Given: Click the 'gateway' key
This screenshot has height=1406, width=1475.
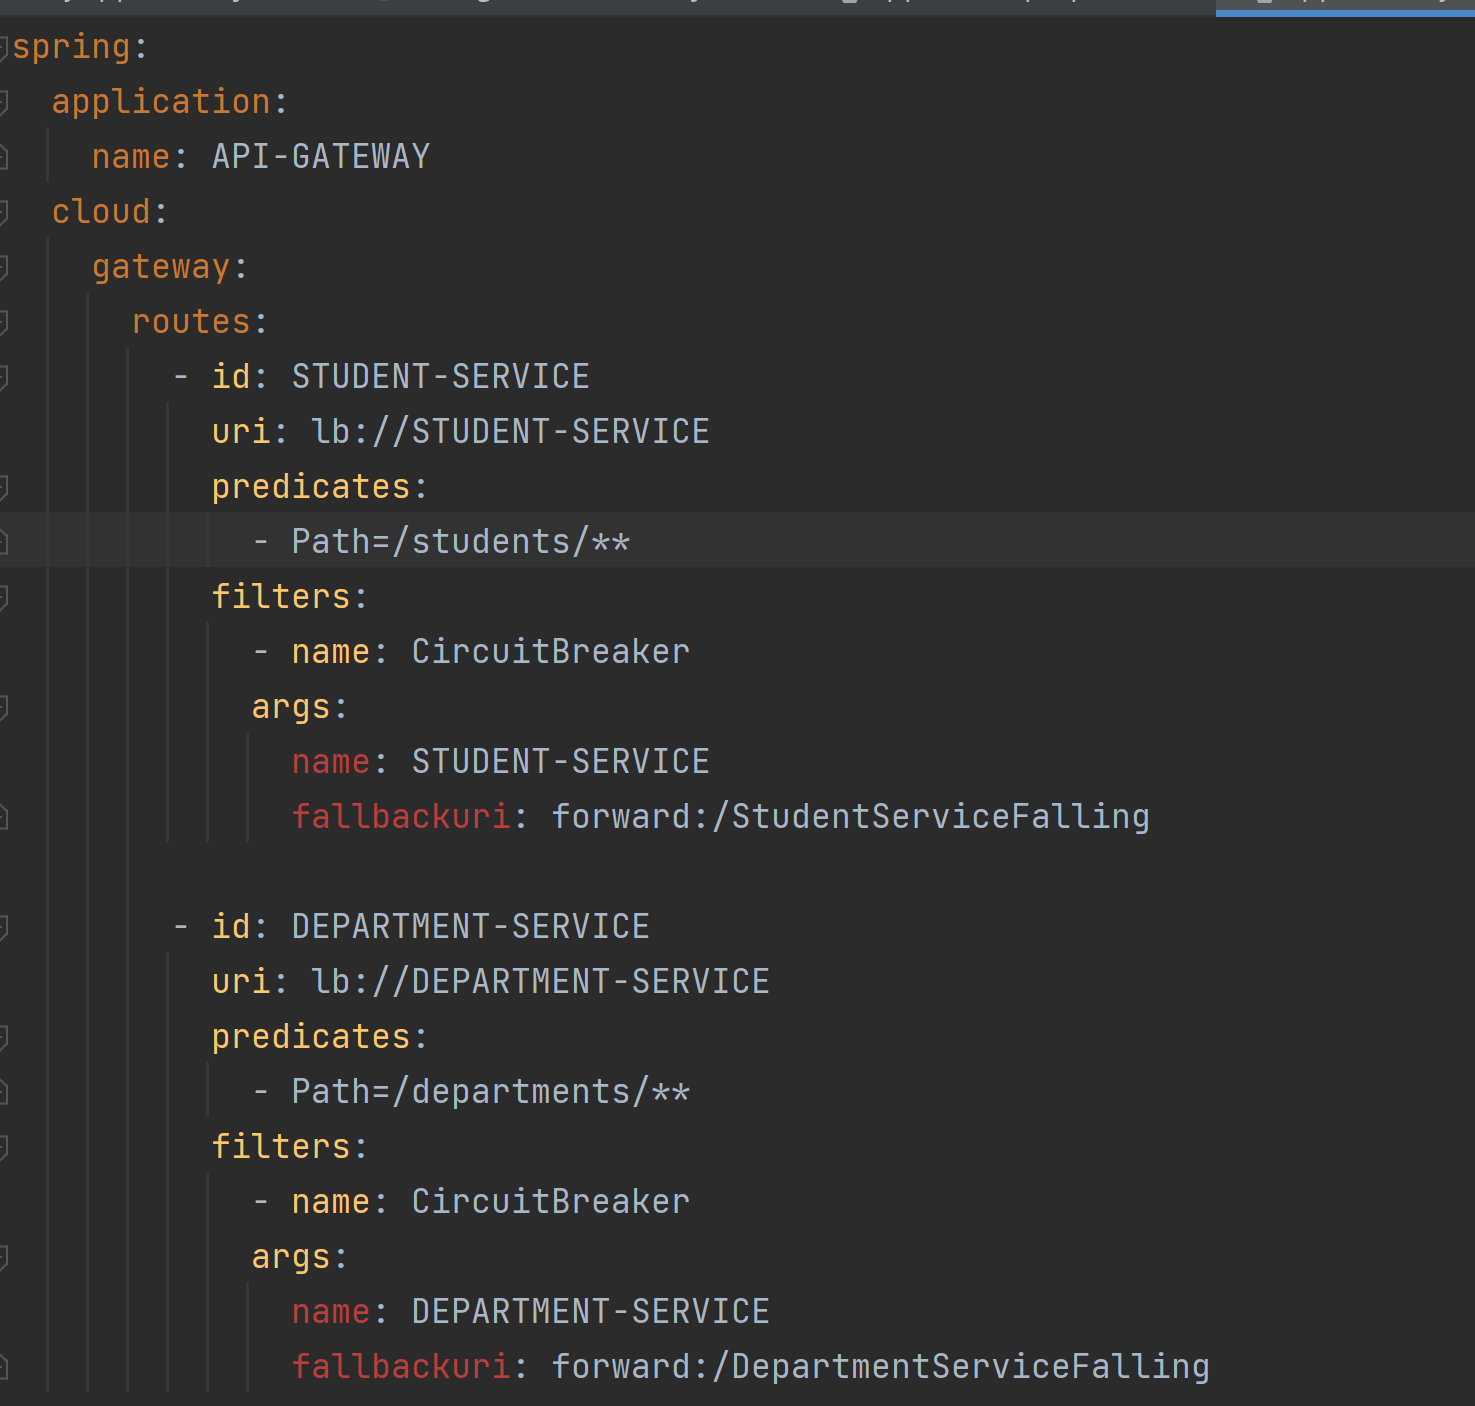Looking at the screenshot, I should tap(161, 268).
